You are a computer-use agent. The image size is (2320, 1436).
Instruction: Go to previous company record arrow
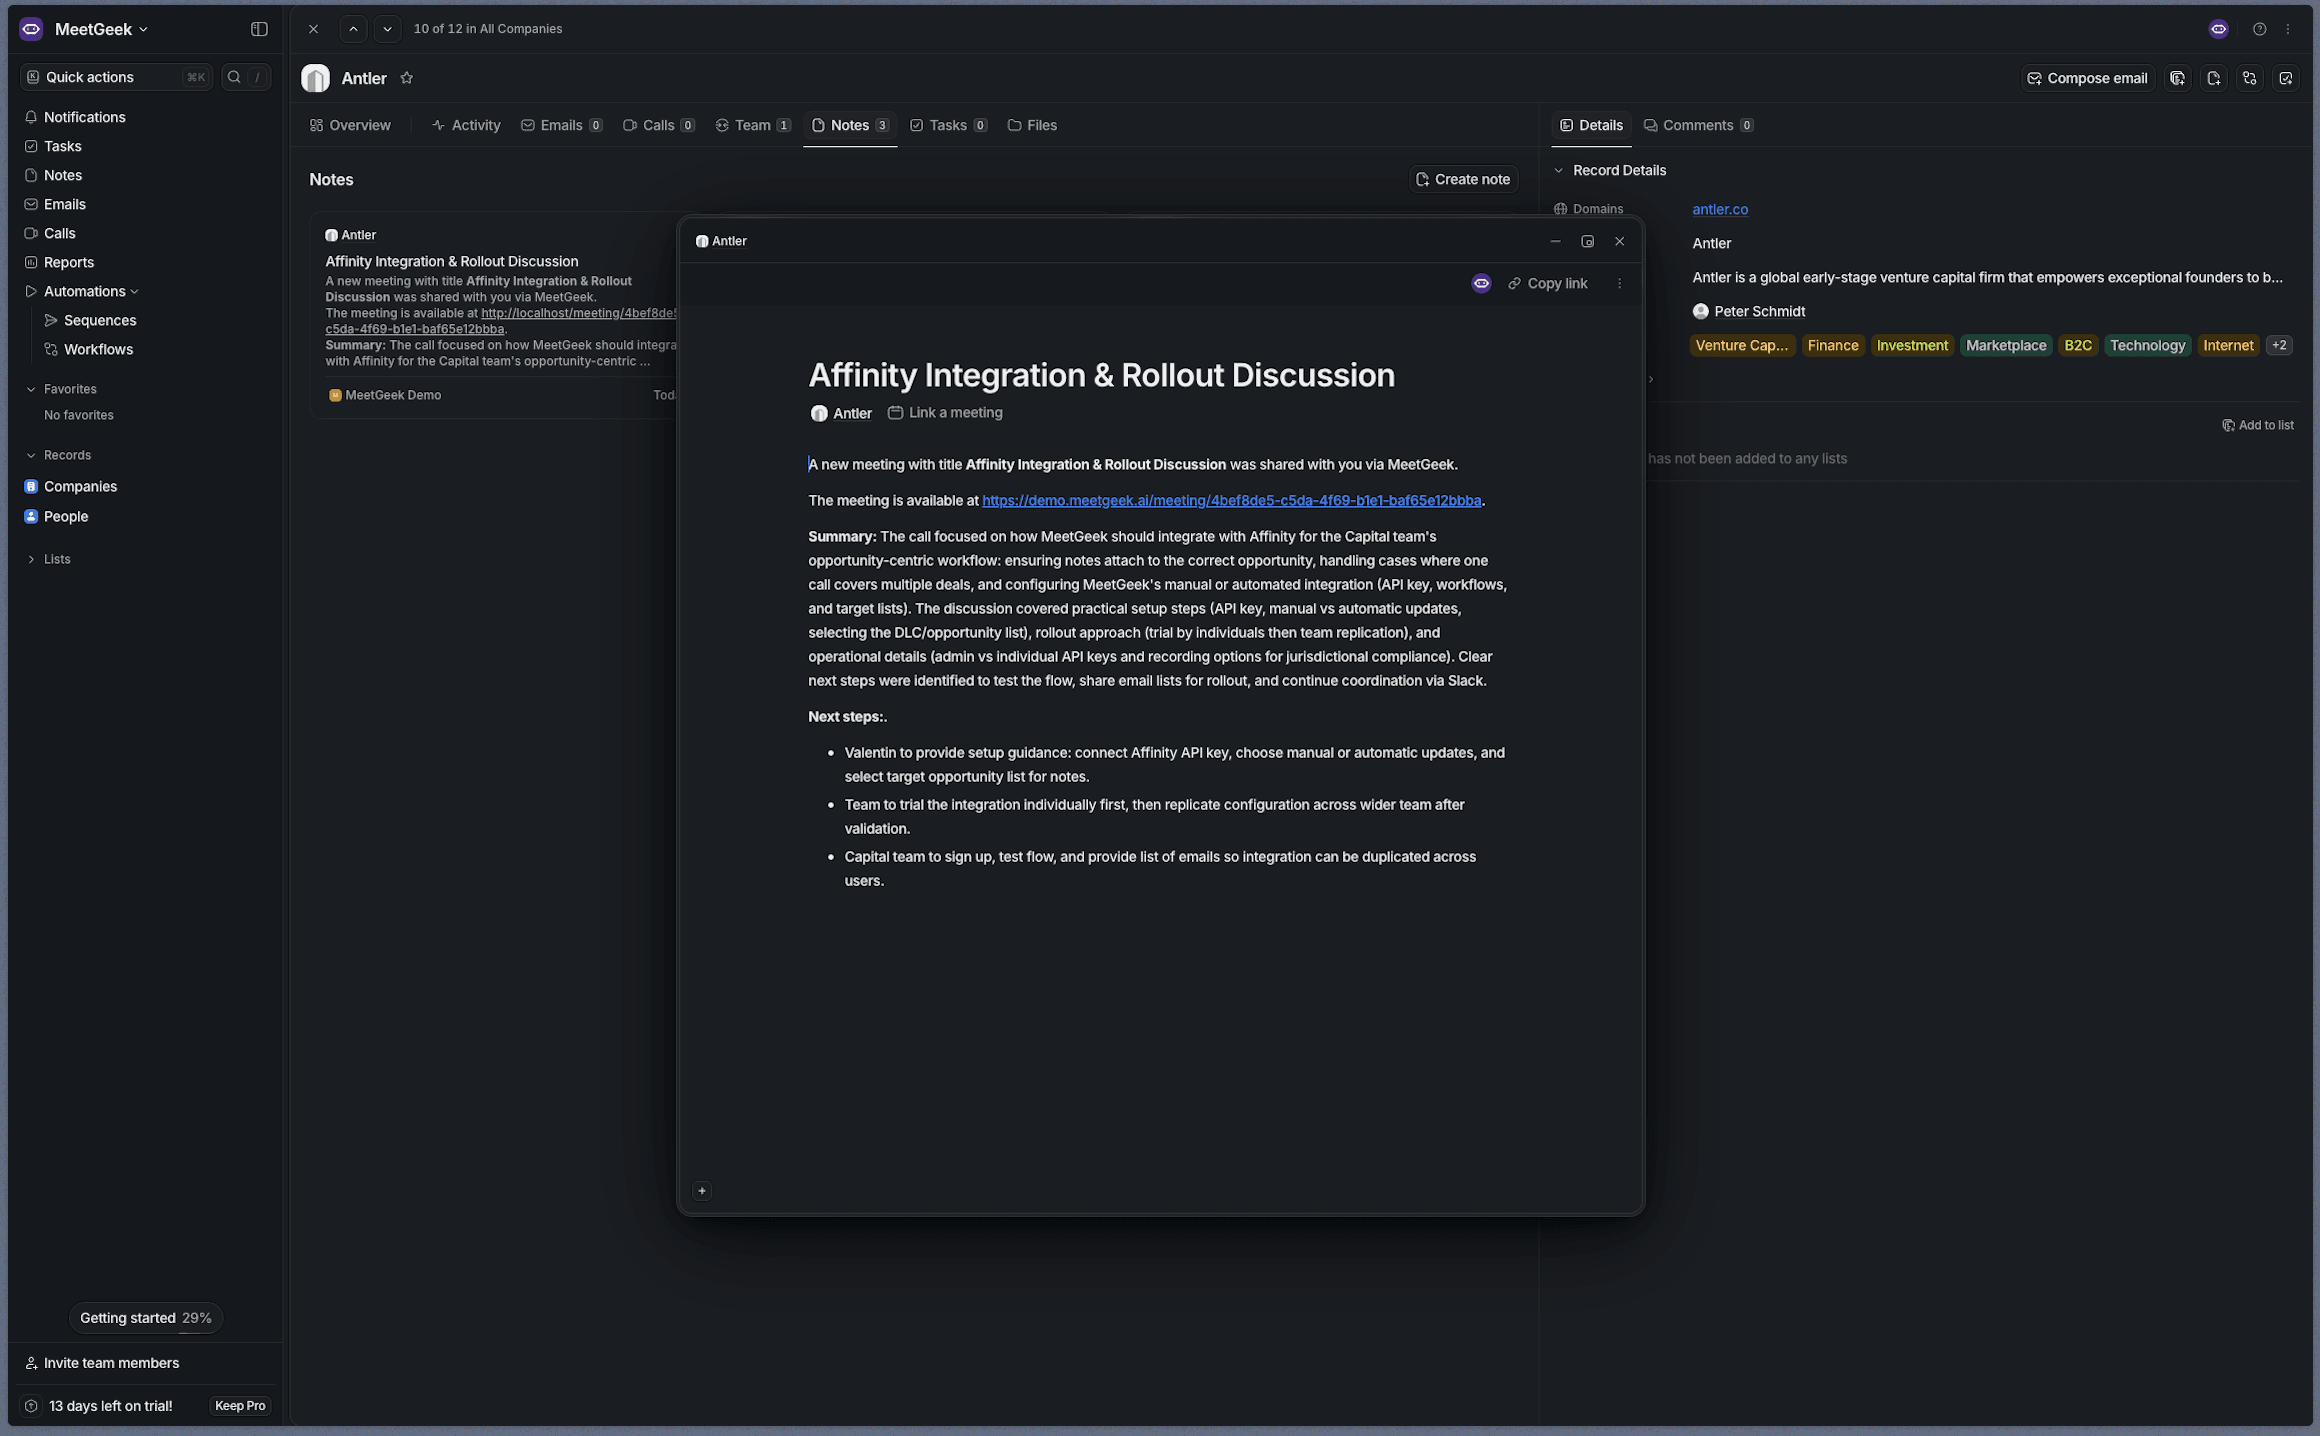coord(353,29)
